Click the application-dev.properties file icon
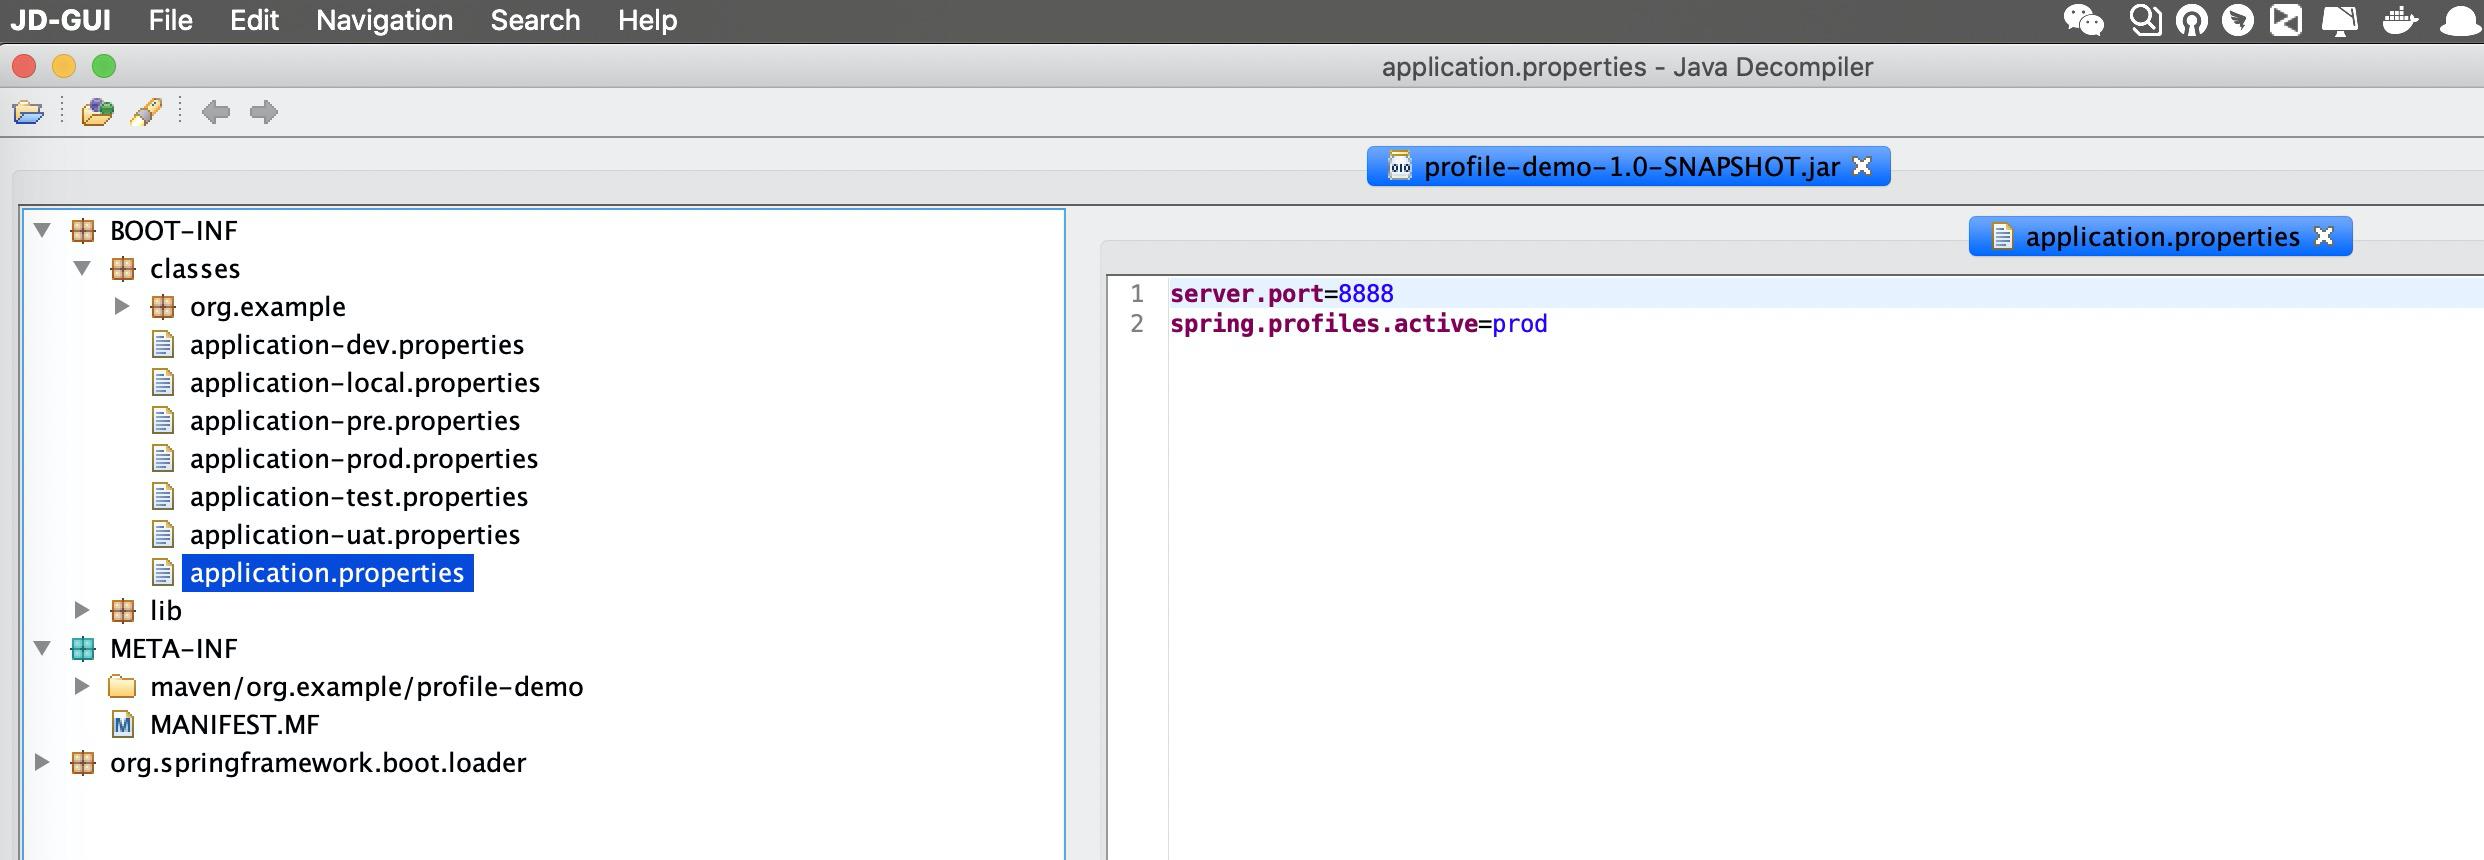 [163, 345]
